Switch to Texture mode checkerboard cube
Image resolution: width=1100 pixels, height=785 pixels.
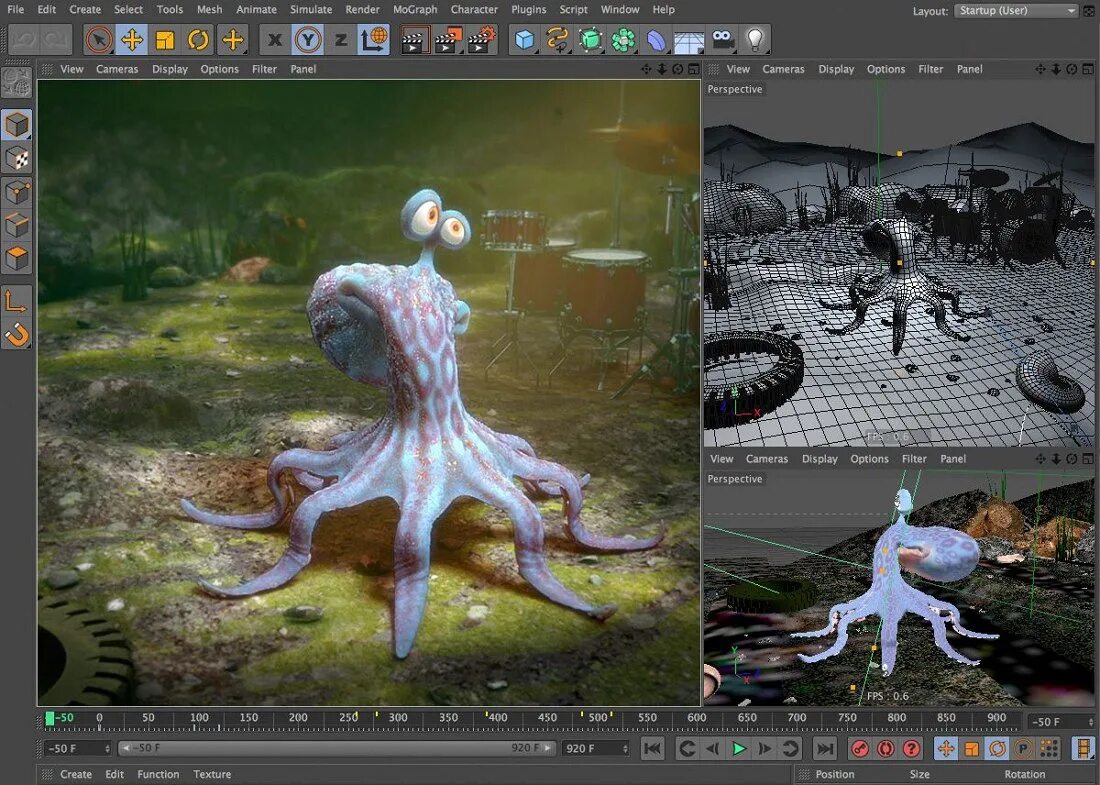pos(17,158)
